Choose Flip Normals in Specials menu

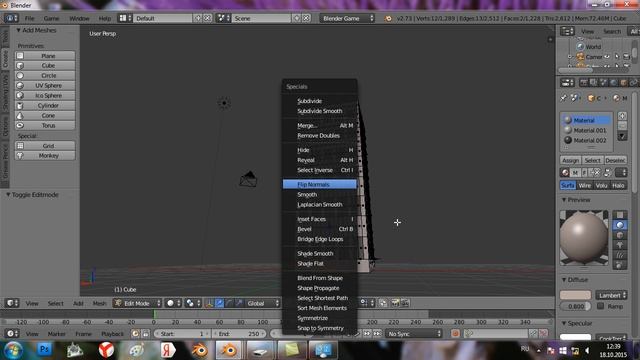[x=320, y=184]
